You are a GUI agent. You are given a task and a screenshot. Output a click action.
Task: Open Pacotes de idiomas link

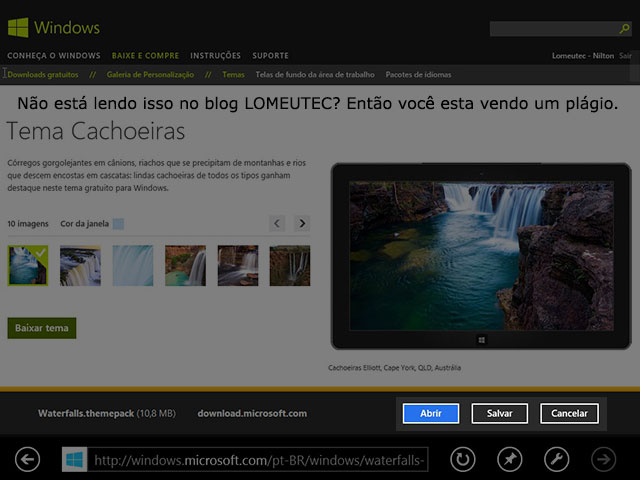pyautogui.click(x=418, y=75)
